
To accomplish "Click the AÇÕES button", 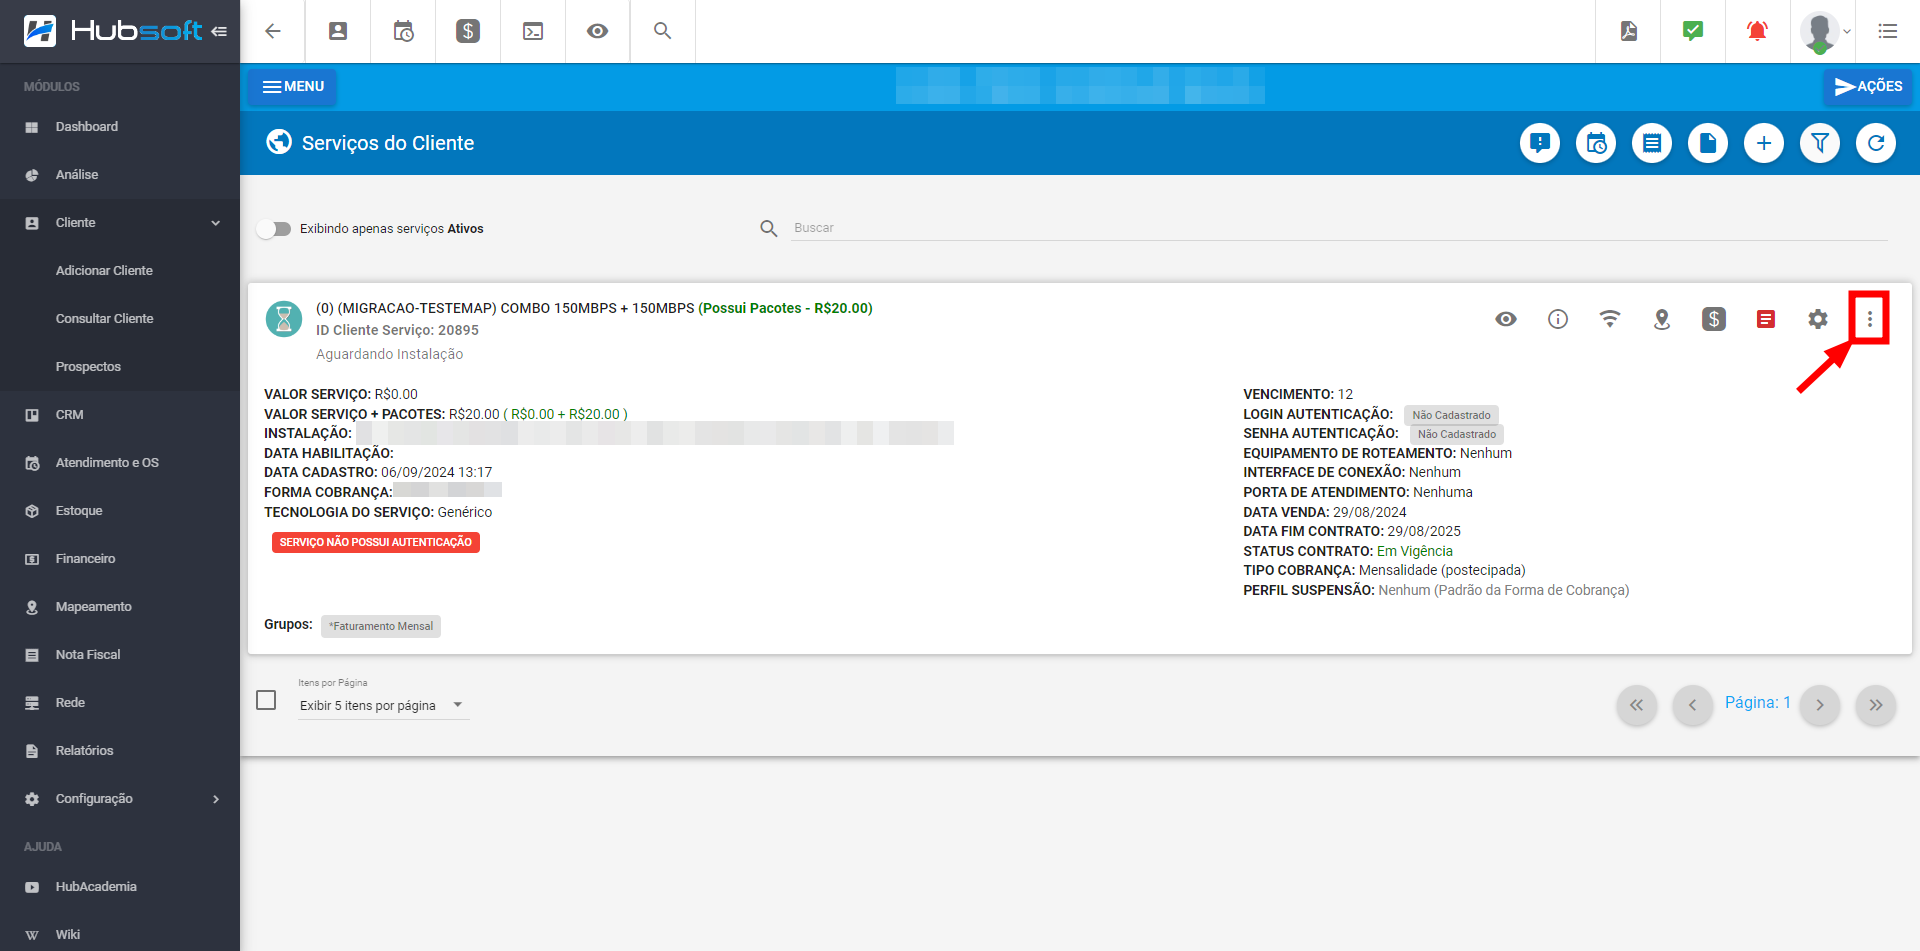I will click(1867, 87).
